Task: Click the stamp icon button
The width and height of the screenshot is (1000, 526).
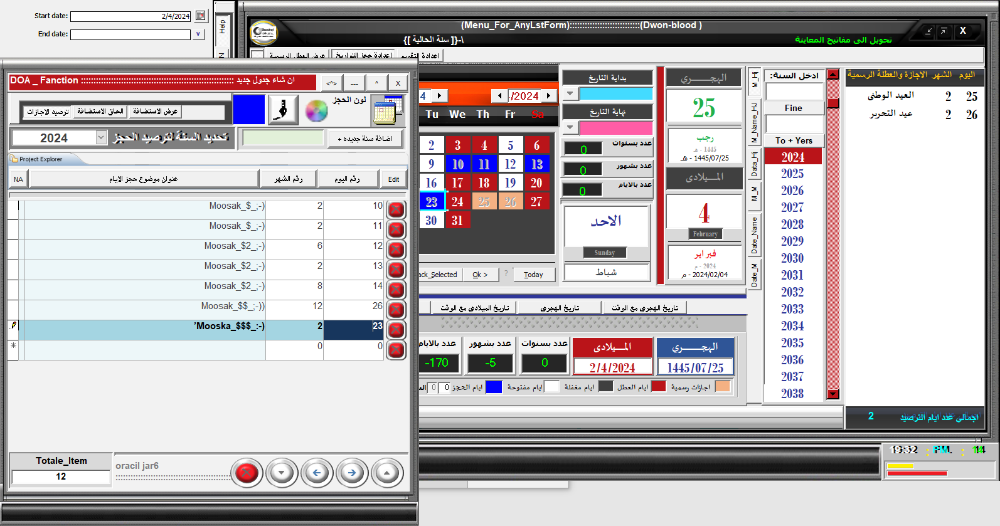Action: tap(282, 110)
